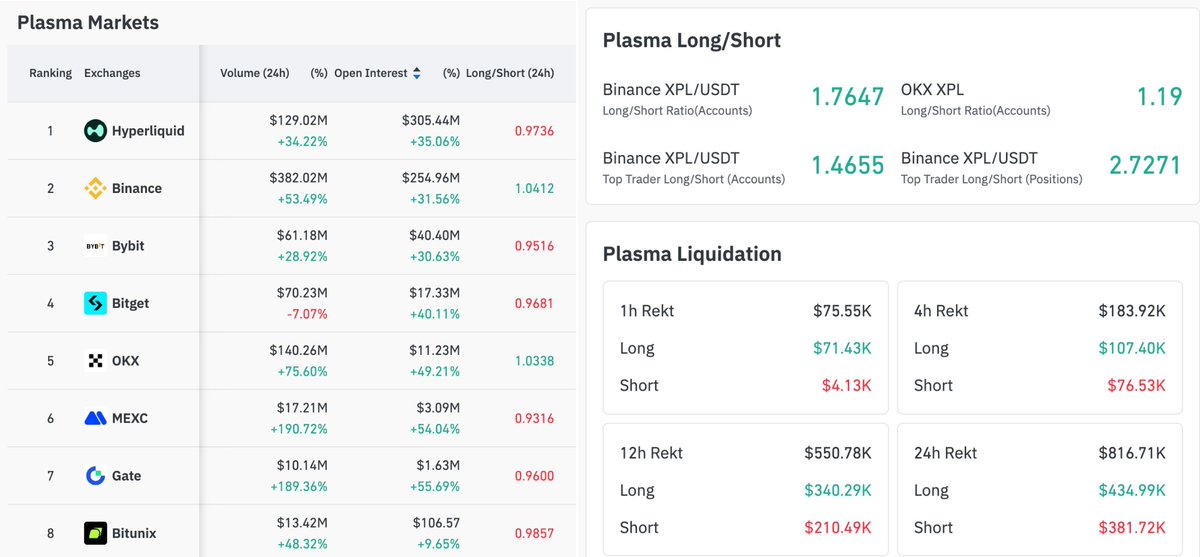Open the OKX exchange name link

pyautogui.click(x=126, y=361)
